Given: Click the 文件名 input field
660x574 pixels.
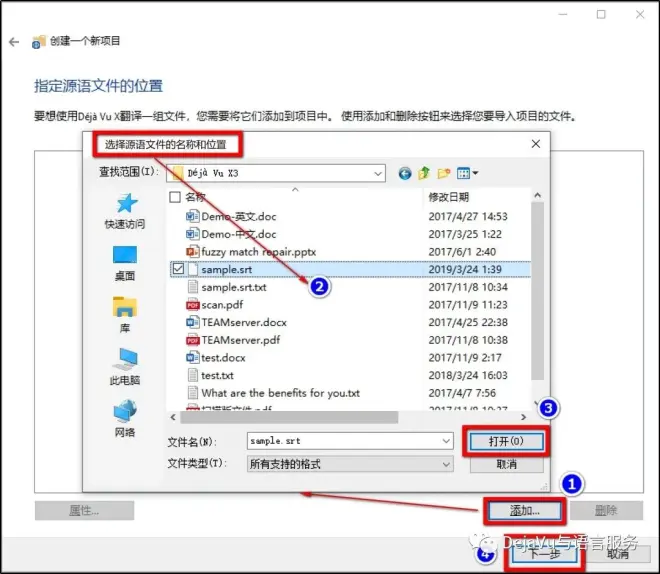Looking at the screenshot, I should (x=350, y=441).
